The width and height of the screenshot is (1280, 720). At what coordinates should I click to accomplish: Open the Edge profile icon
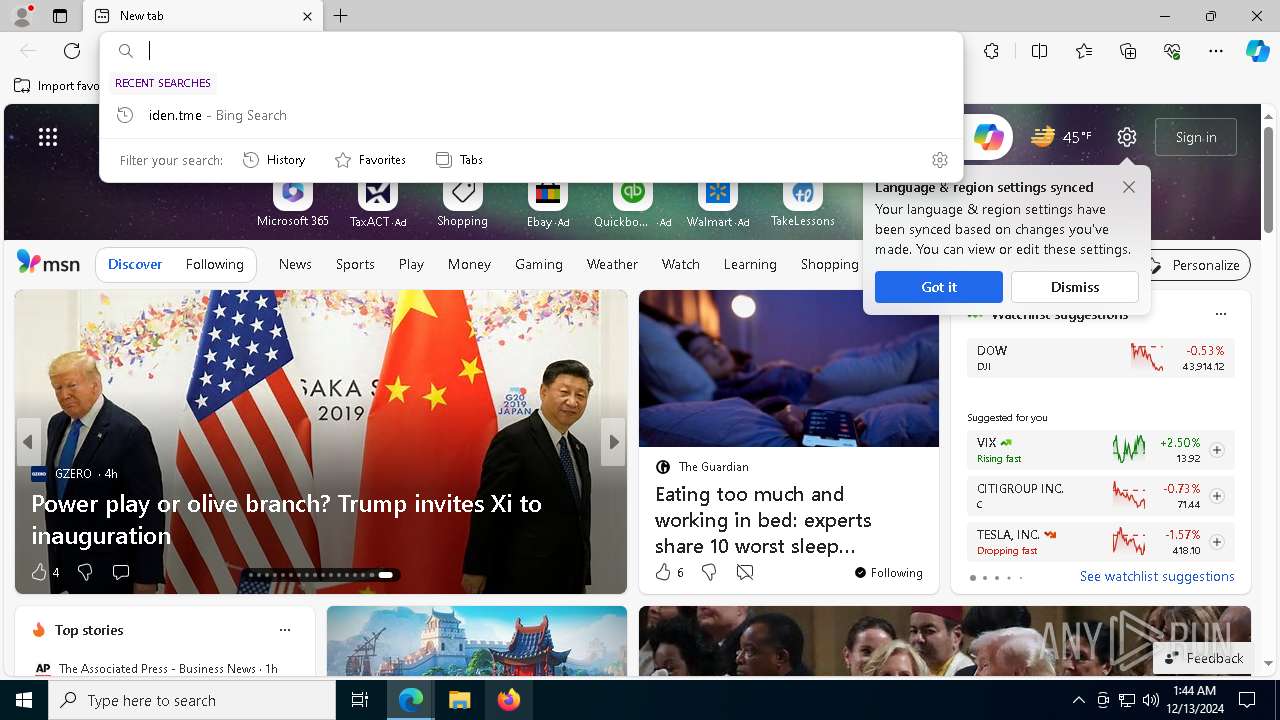21,16
